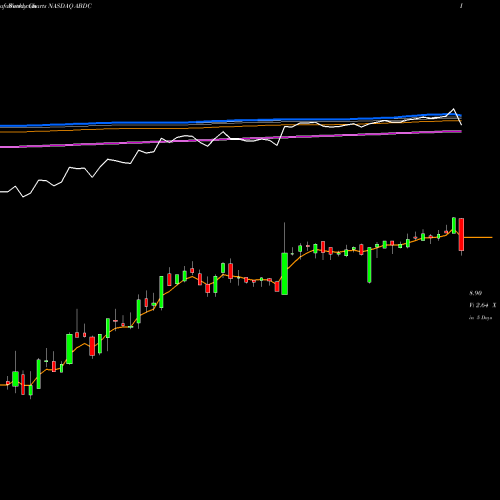Click the last large red candlestick
500x500 pixels.
(461, 234)
